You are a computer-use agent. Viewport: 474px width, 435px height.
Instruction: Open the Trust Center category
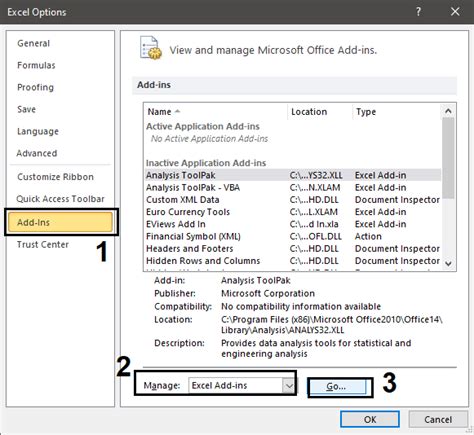click(43, 245)
